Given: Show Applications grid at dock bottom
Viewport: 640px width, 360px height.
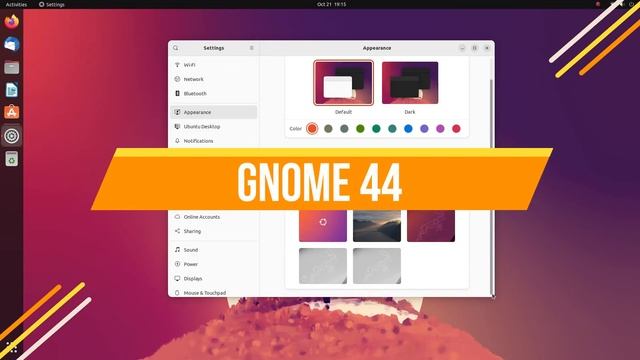Looking at the screenshot, I should pos(11,348).
